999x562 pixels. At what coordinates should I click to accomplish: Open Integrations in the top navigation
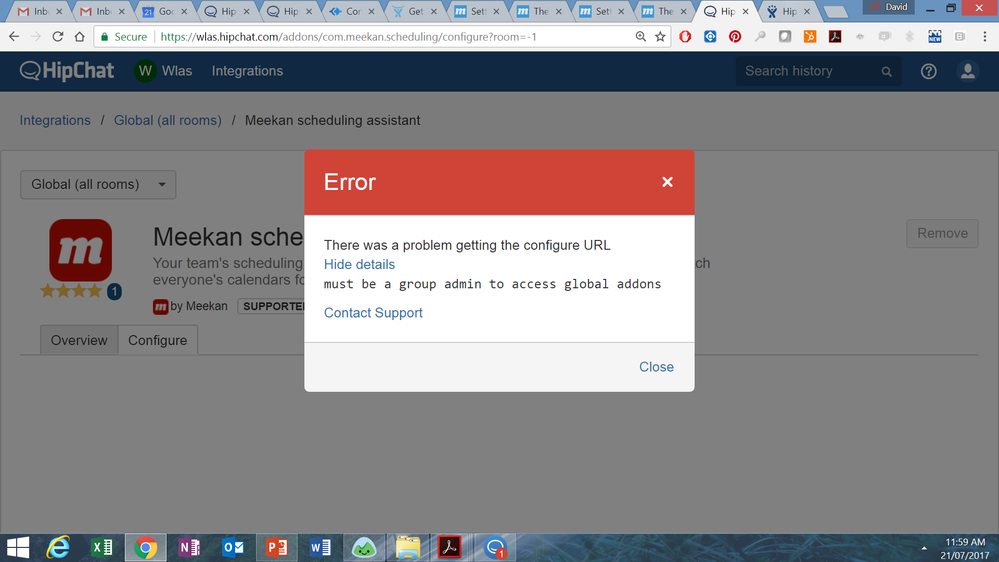point(247,71)
